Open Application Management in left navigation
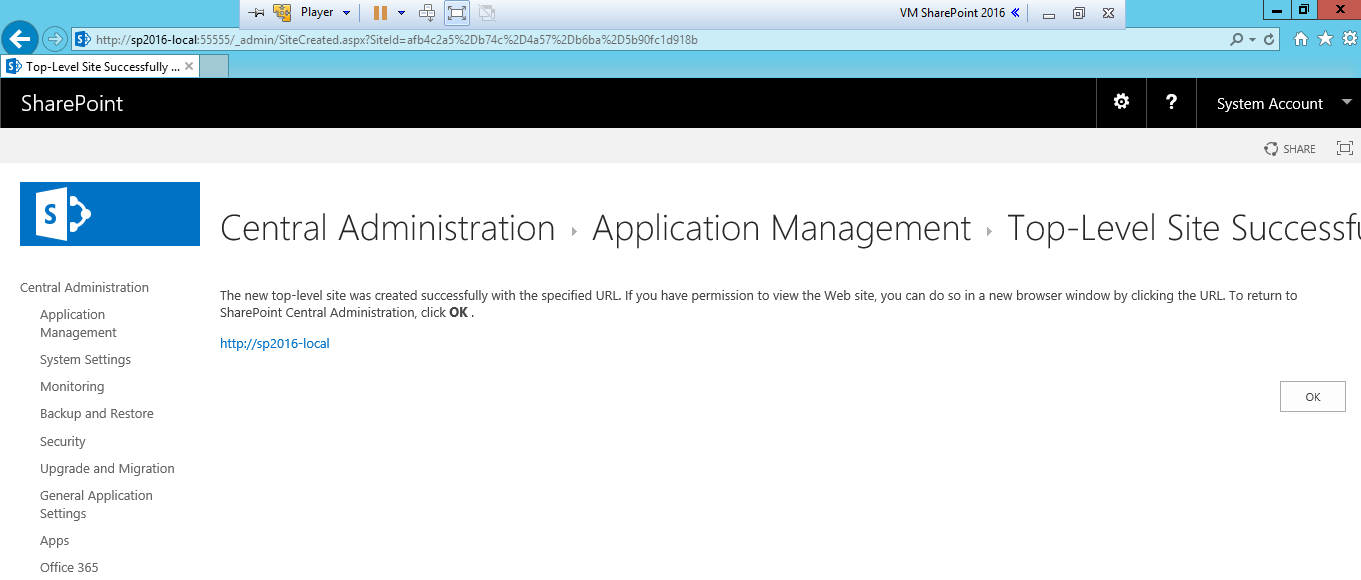 point(78,323)
